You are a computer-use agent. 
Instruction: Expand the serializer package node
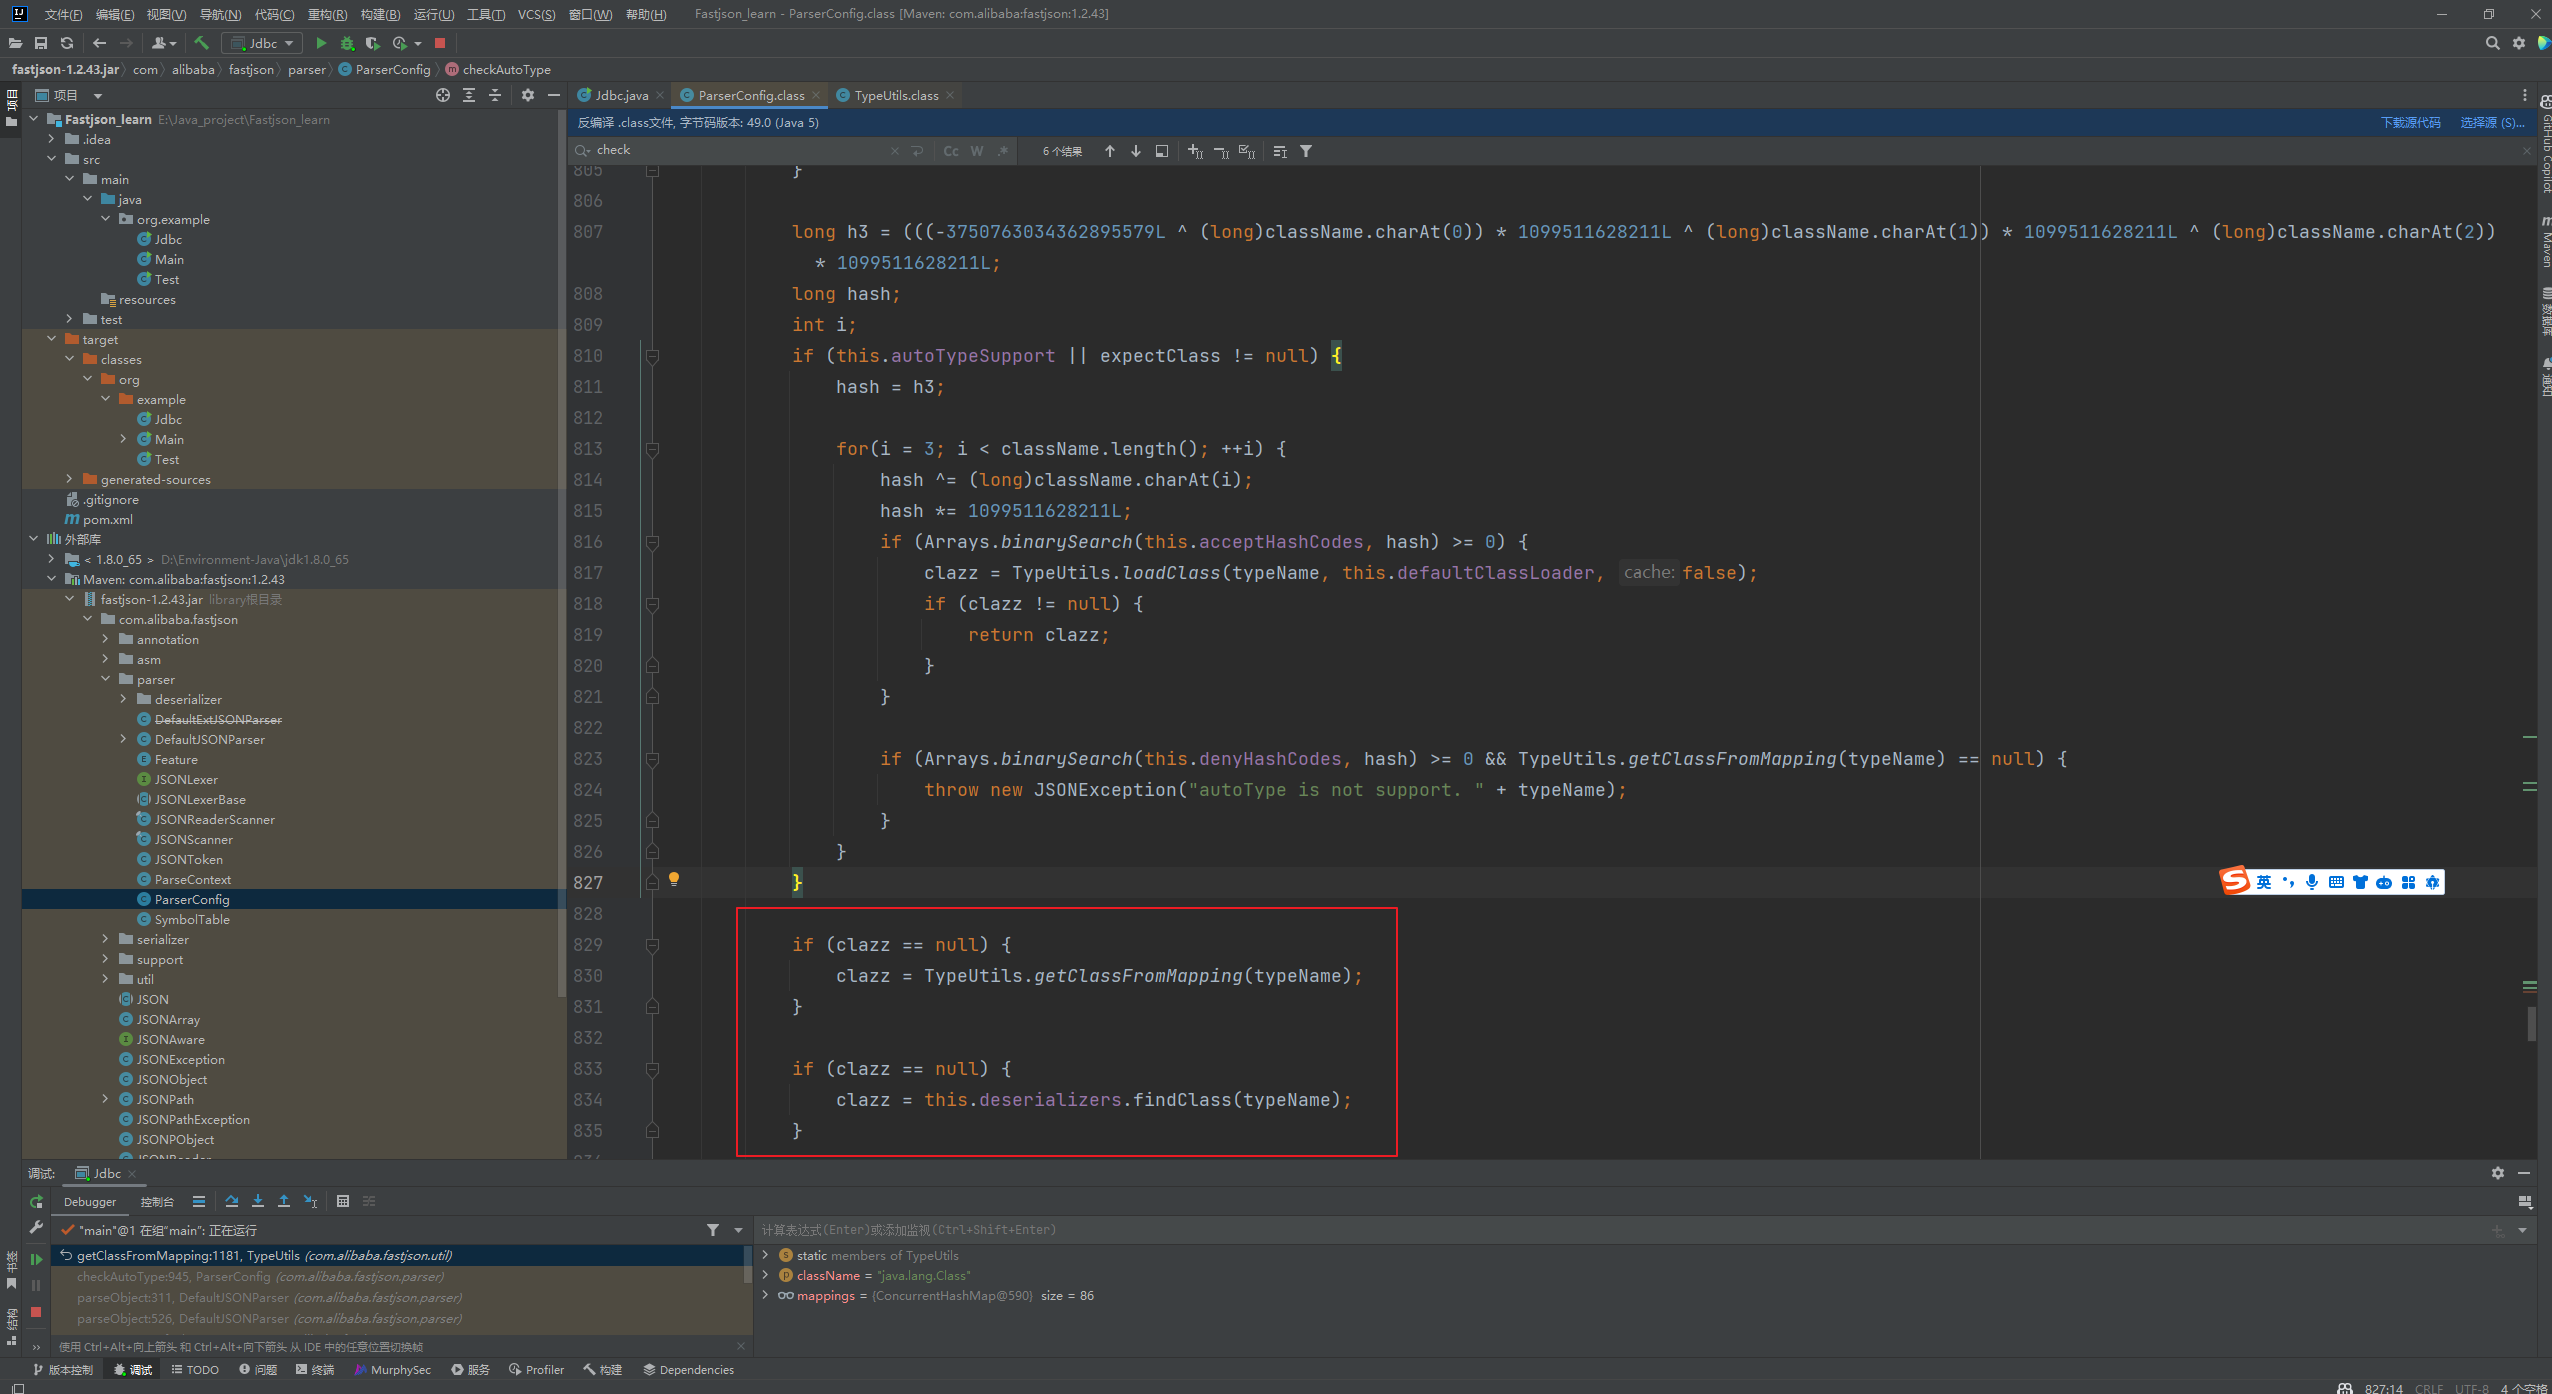[105, 939]
